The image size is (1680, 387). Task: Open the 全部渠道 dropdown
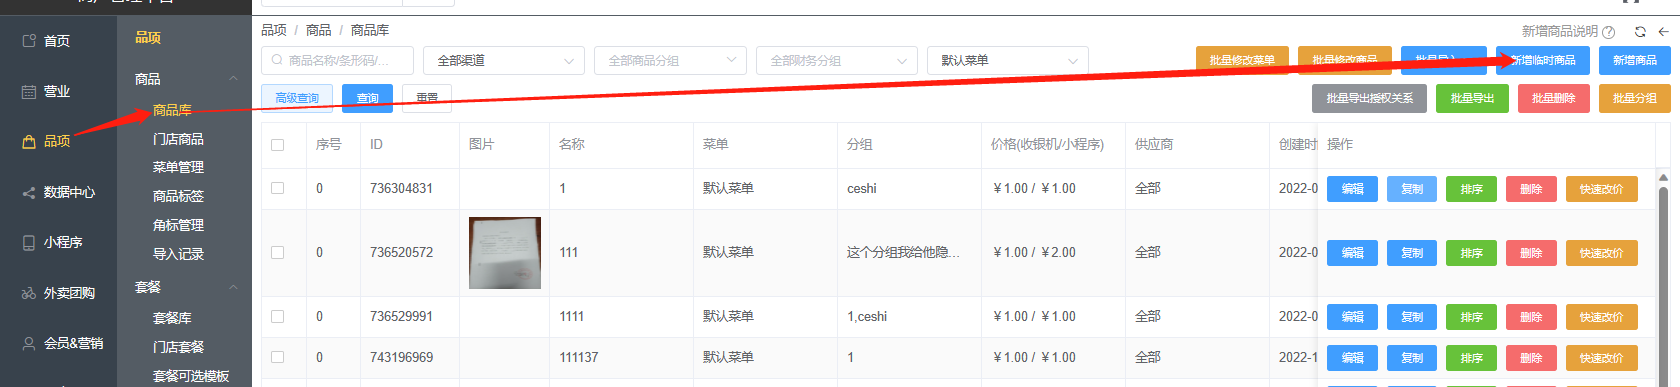[x=504, y=61]
